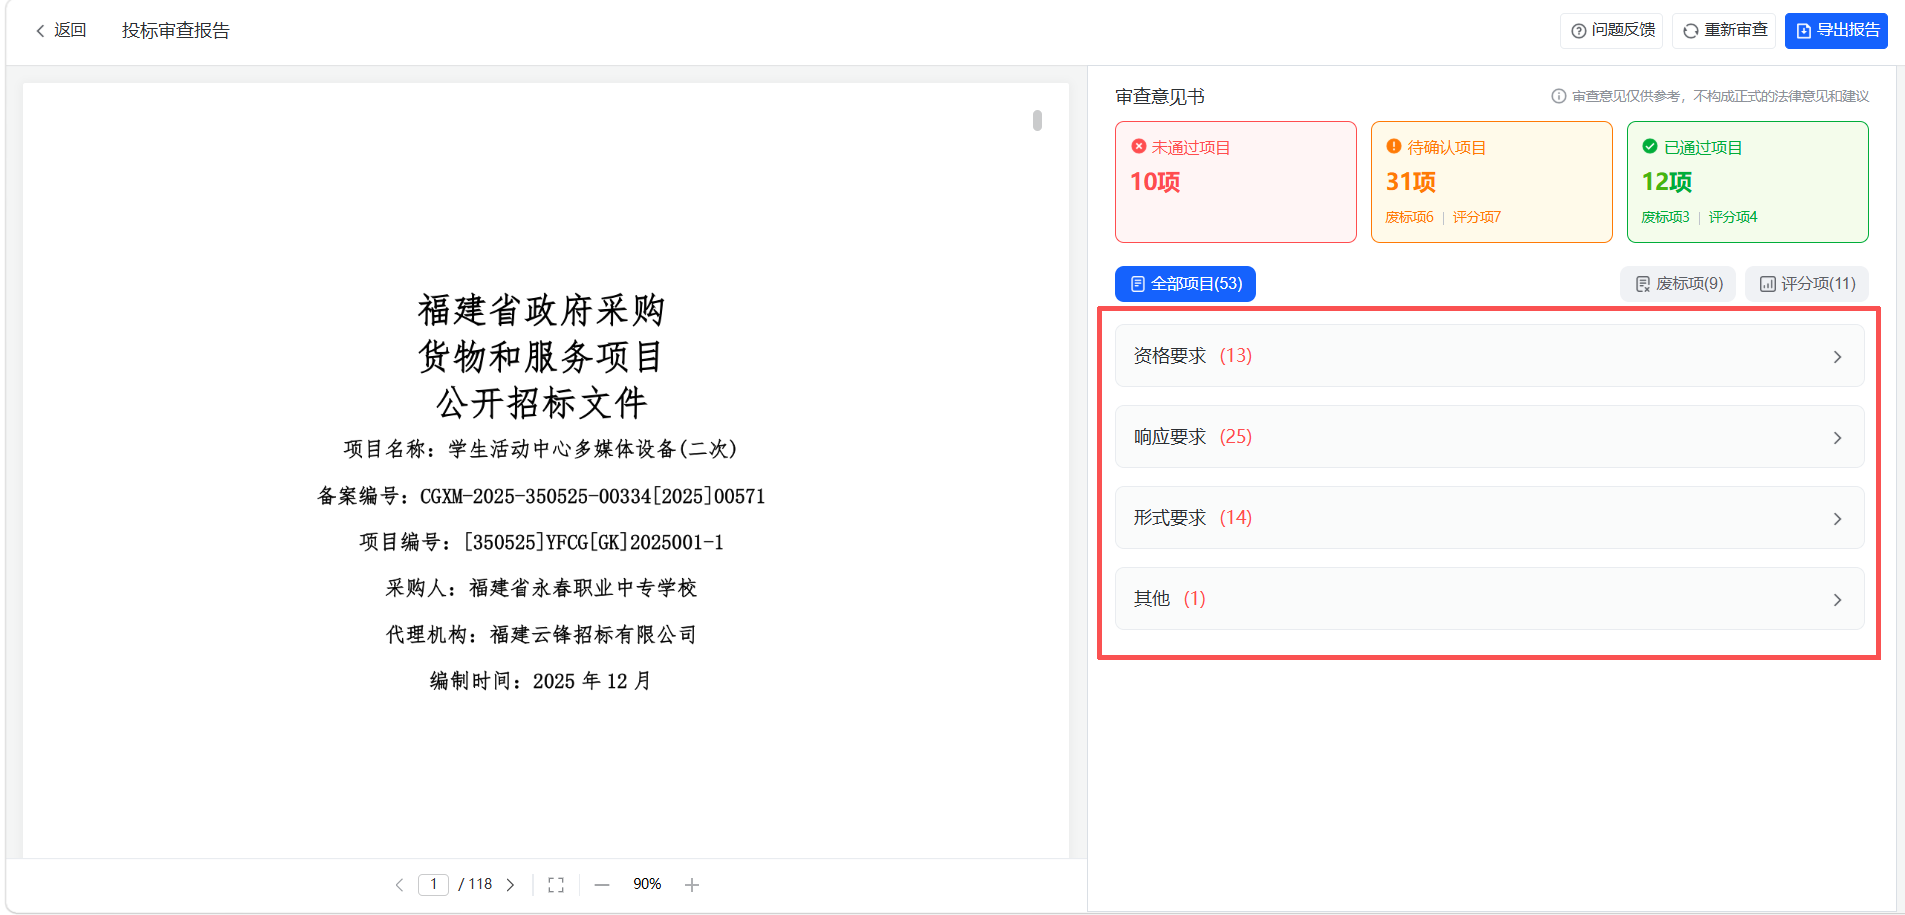
Task: Click the info icon beside 审查意见仅供参考
Action: pyautogui.click(x=1558, y=96)
